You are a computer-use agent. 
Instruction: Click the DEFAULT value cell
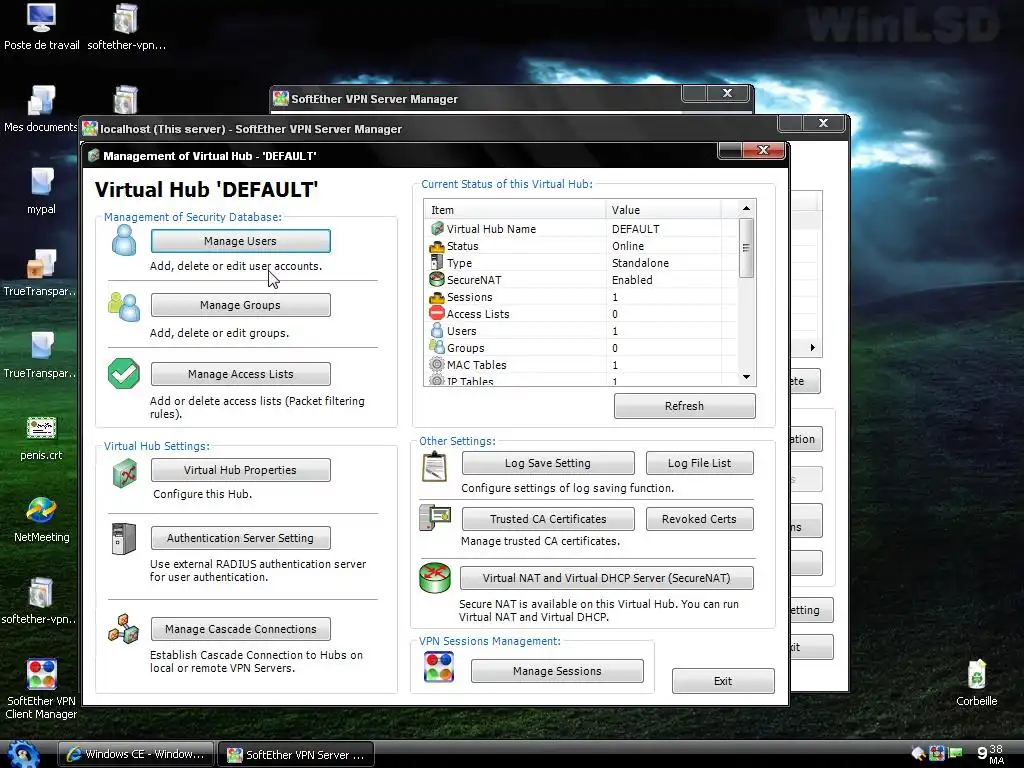(x=635, y=229)
